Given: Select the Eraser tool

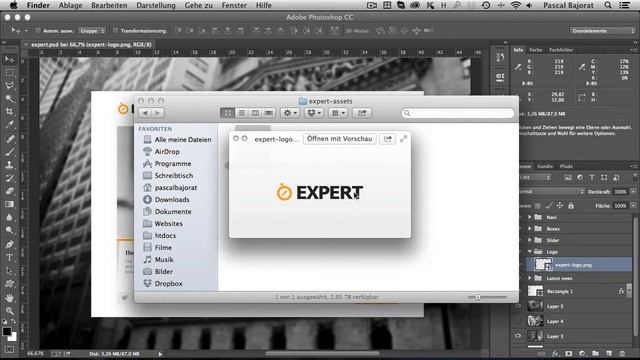Looking at the screenshot, I should 9,191.
